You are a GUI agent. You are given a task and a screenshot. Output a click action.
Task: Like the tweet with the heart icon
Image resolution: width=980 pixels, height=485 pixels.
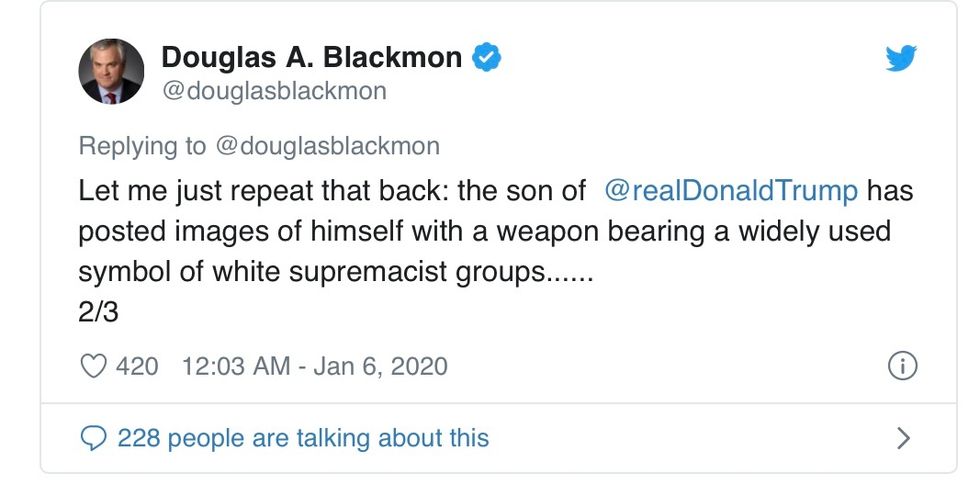click(x=93, y=366)
